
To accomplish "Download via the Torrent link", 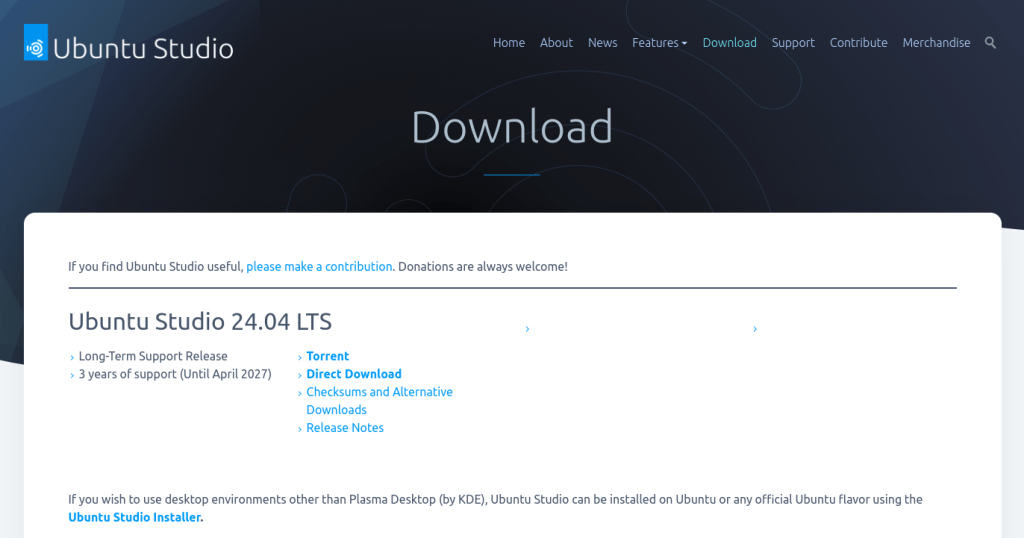I will pyautogui.click(x=327, y=356).
